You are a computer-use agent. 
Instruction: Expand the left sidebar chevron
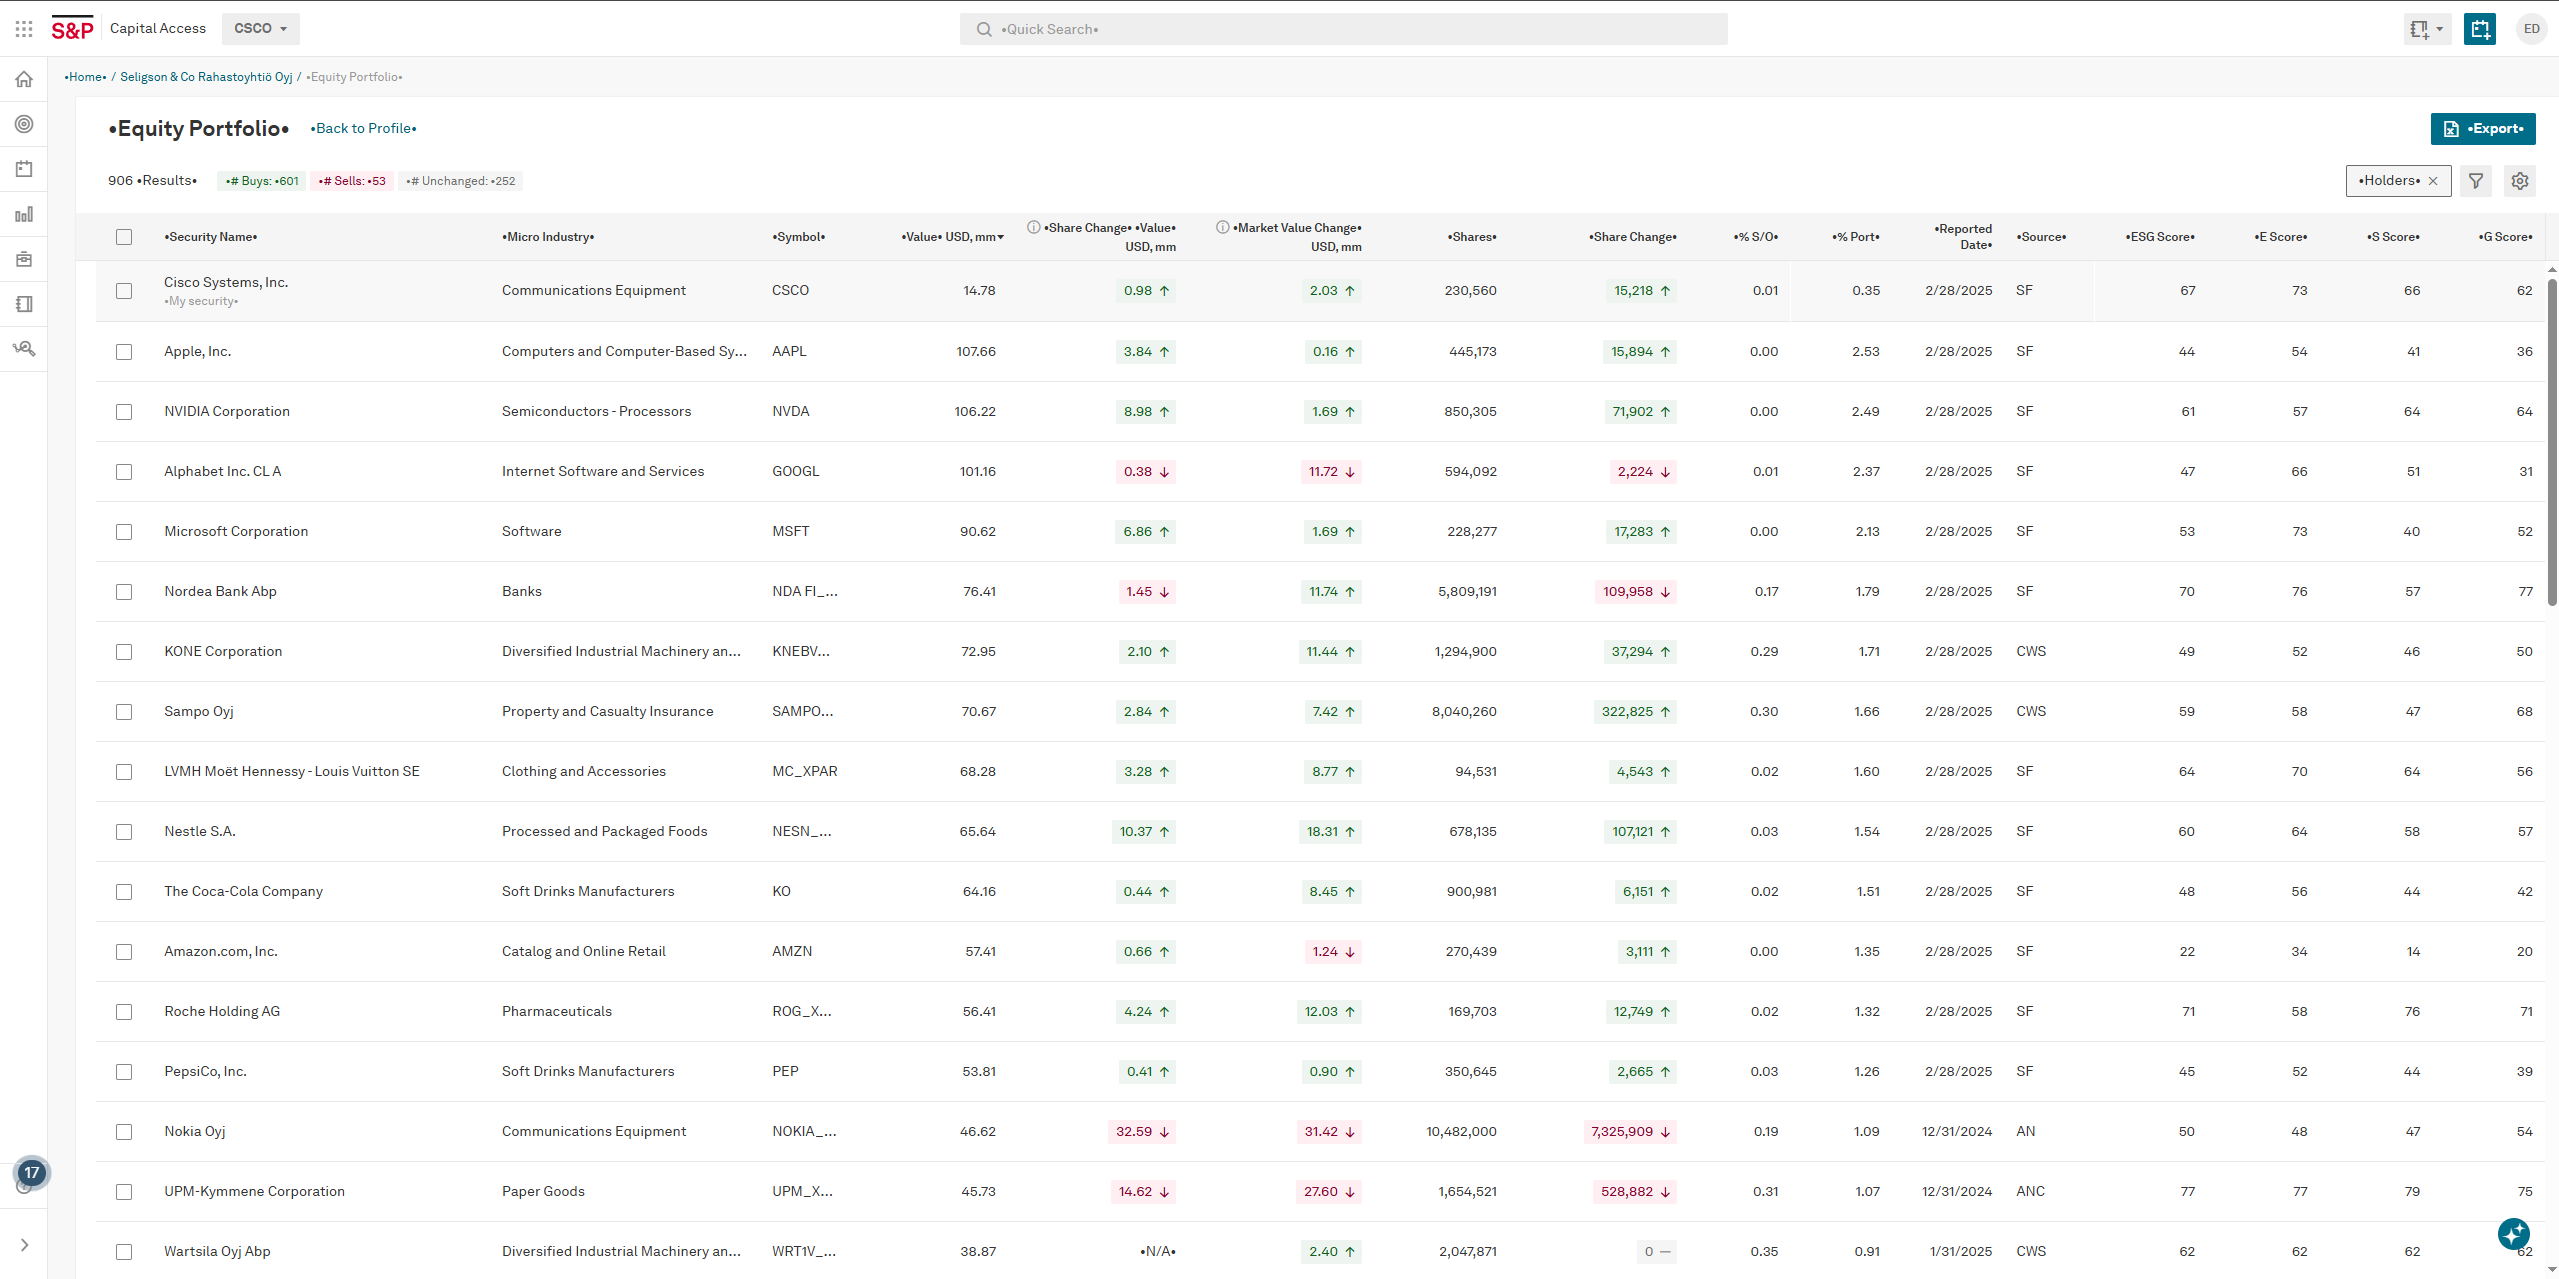(x=24, y=1245)
